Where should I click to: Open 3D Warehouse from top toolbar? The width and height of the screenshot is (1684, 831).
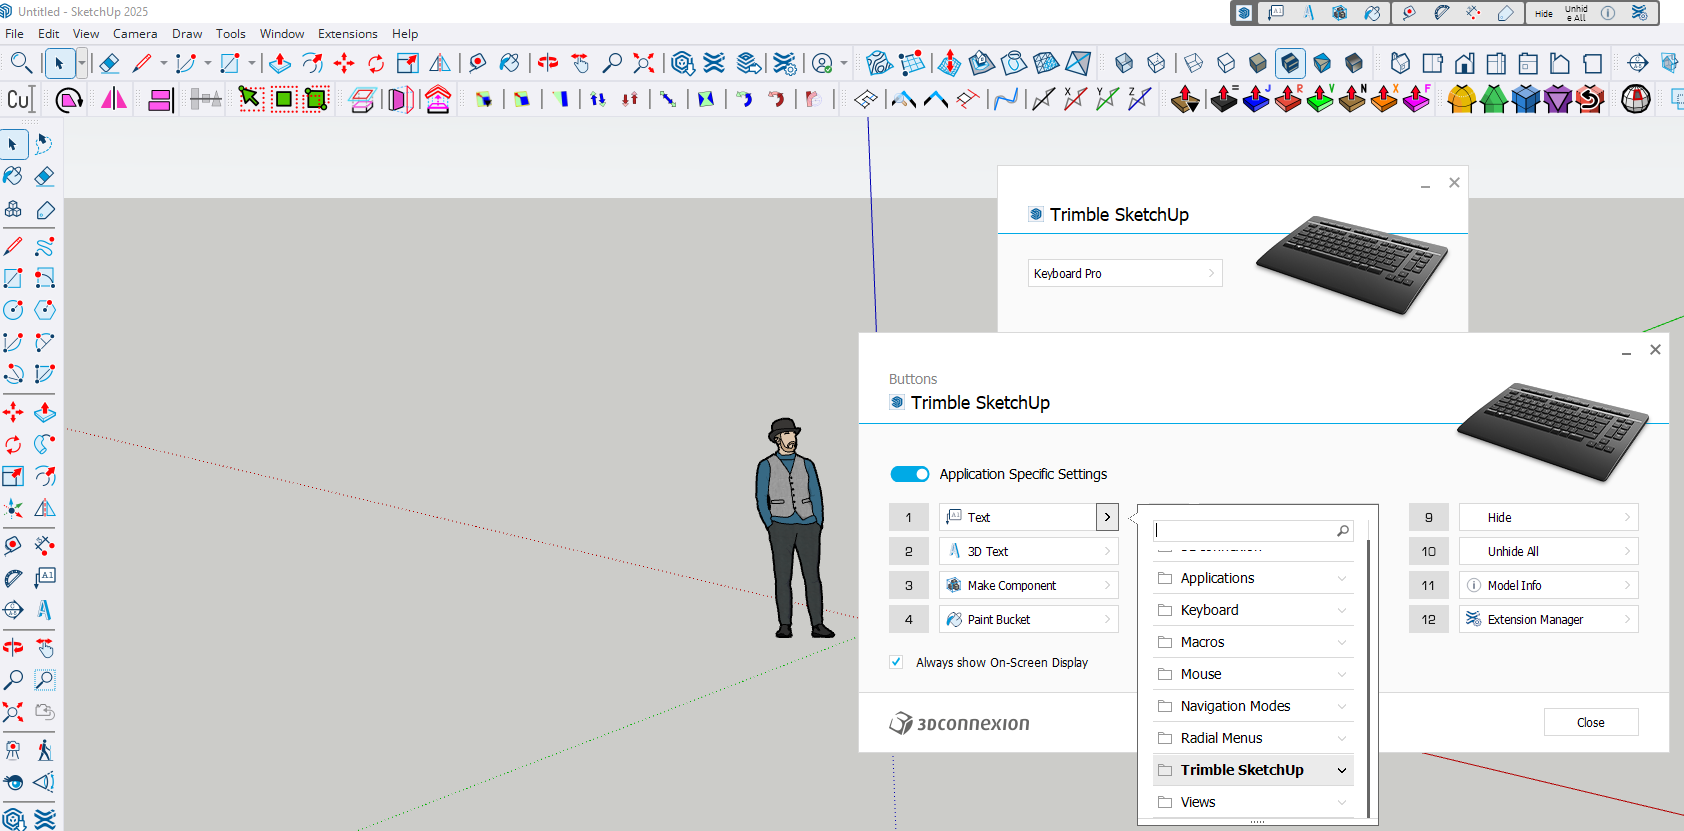point(683,63)
